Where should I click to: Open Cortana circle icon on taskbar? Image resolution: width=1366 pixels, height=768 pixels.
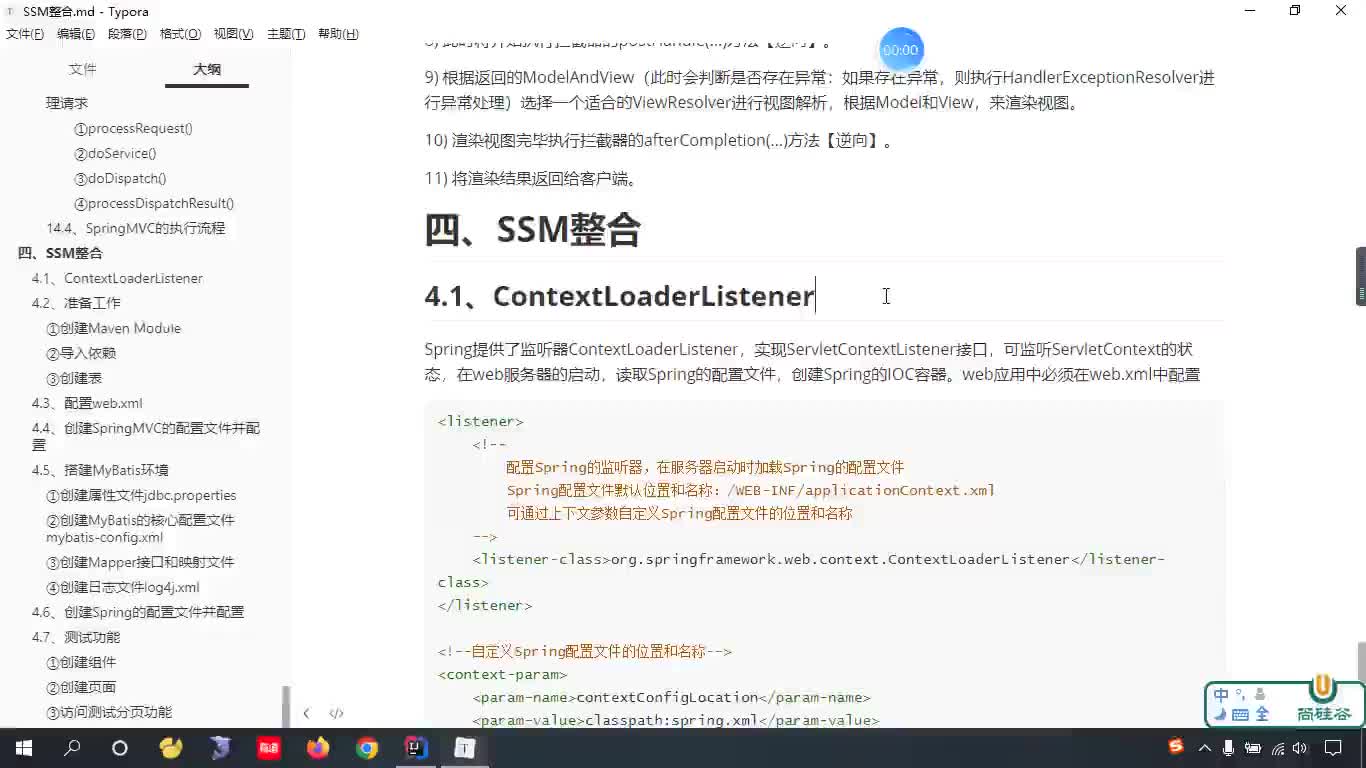tap(120, 748)
